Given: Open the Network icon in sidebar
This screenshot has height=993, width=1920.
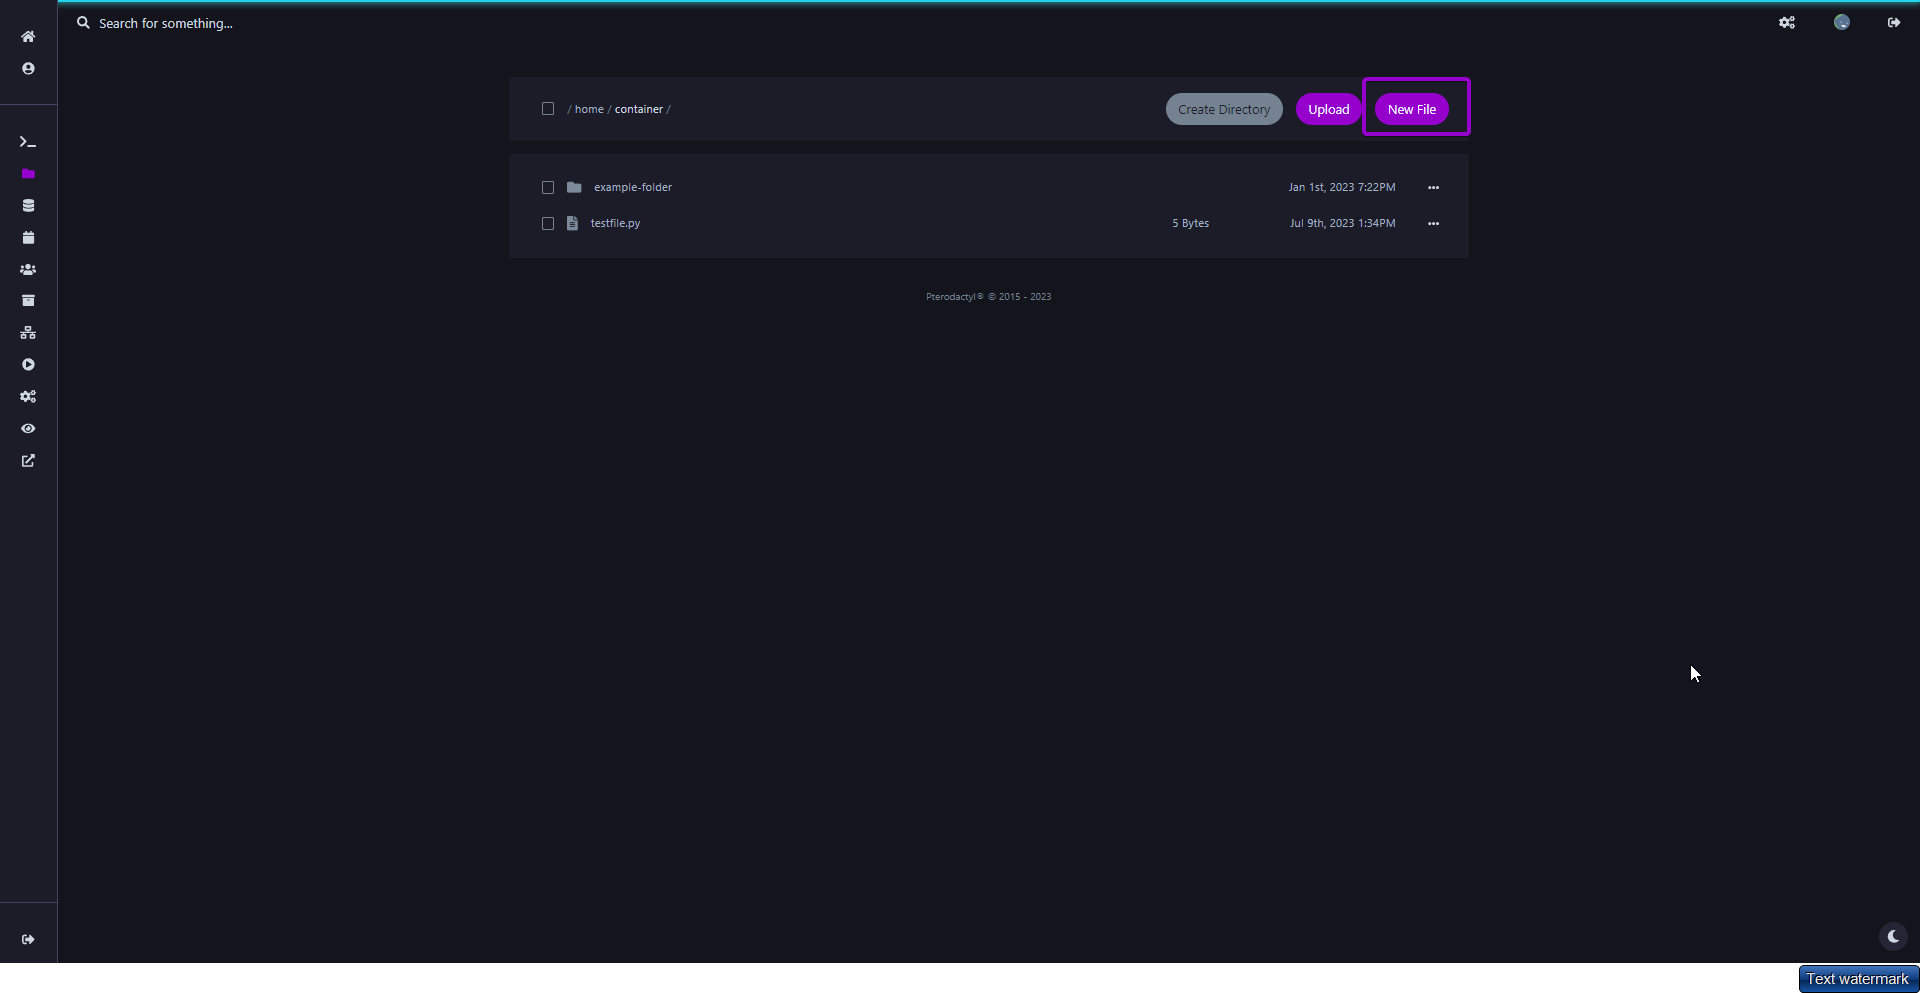Looking at the screenshot, I should (28, 333).
